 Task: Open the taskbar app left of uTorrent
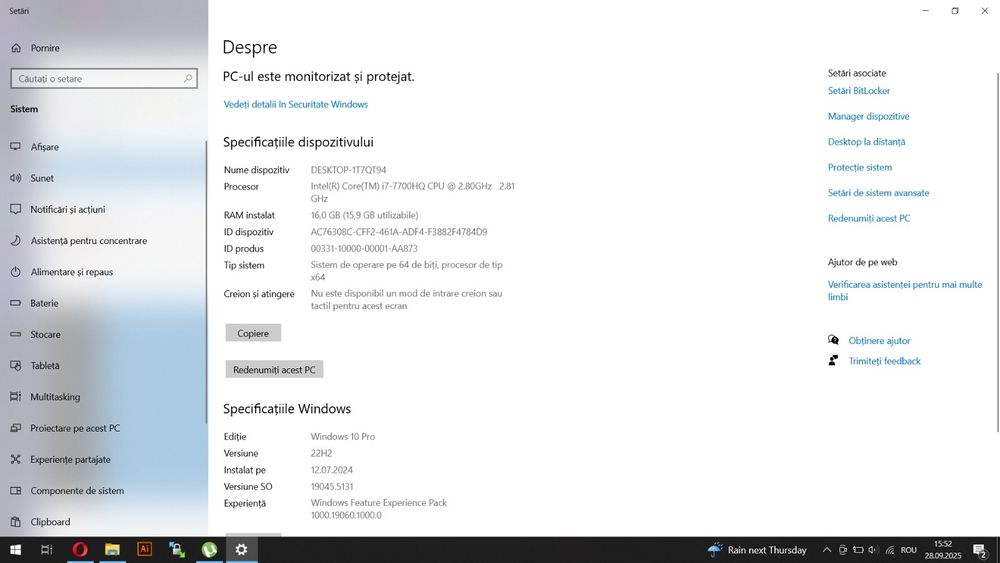177,550
